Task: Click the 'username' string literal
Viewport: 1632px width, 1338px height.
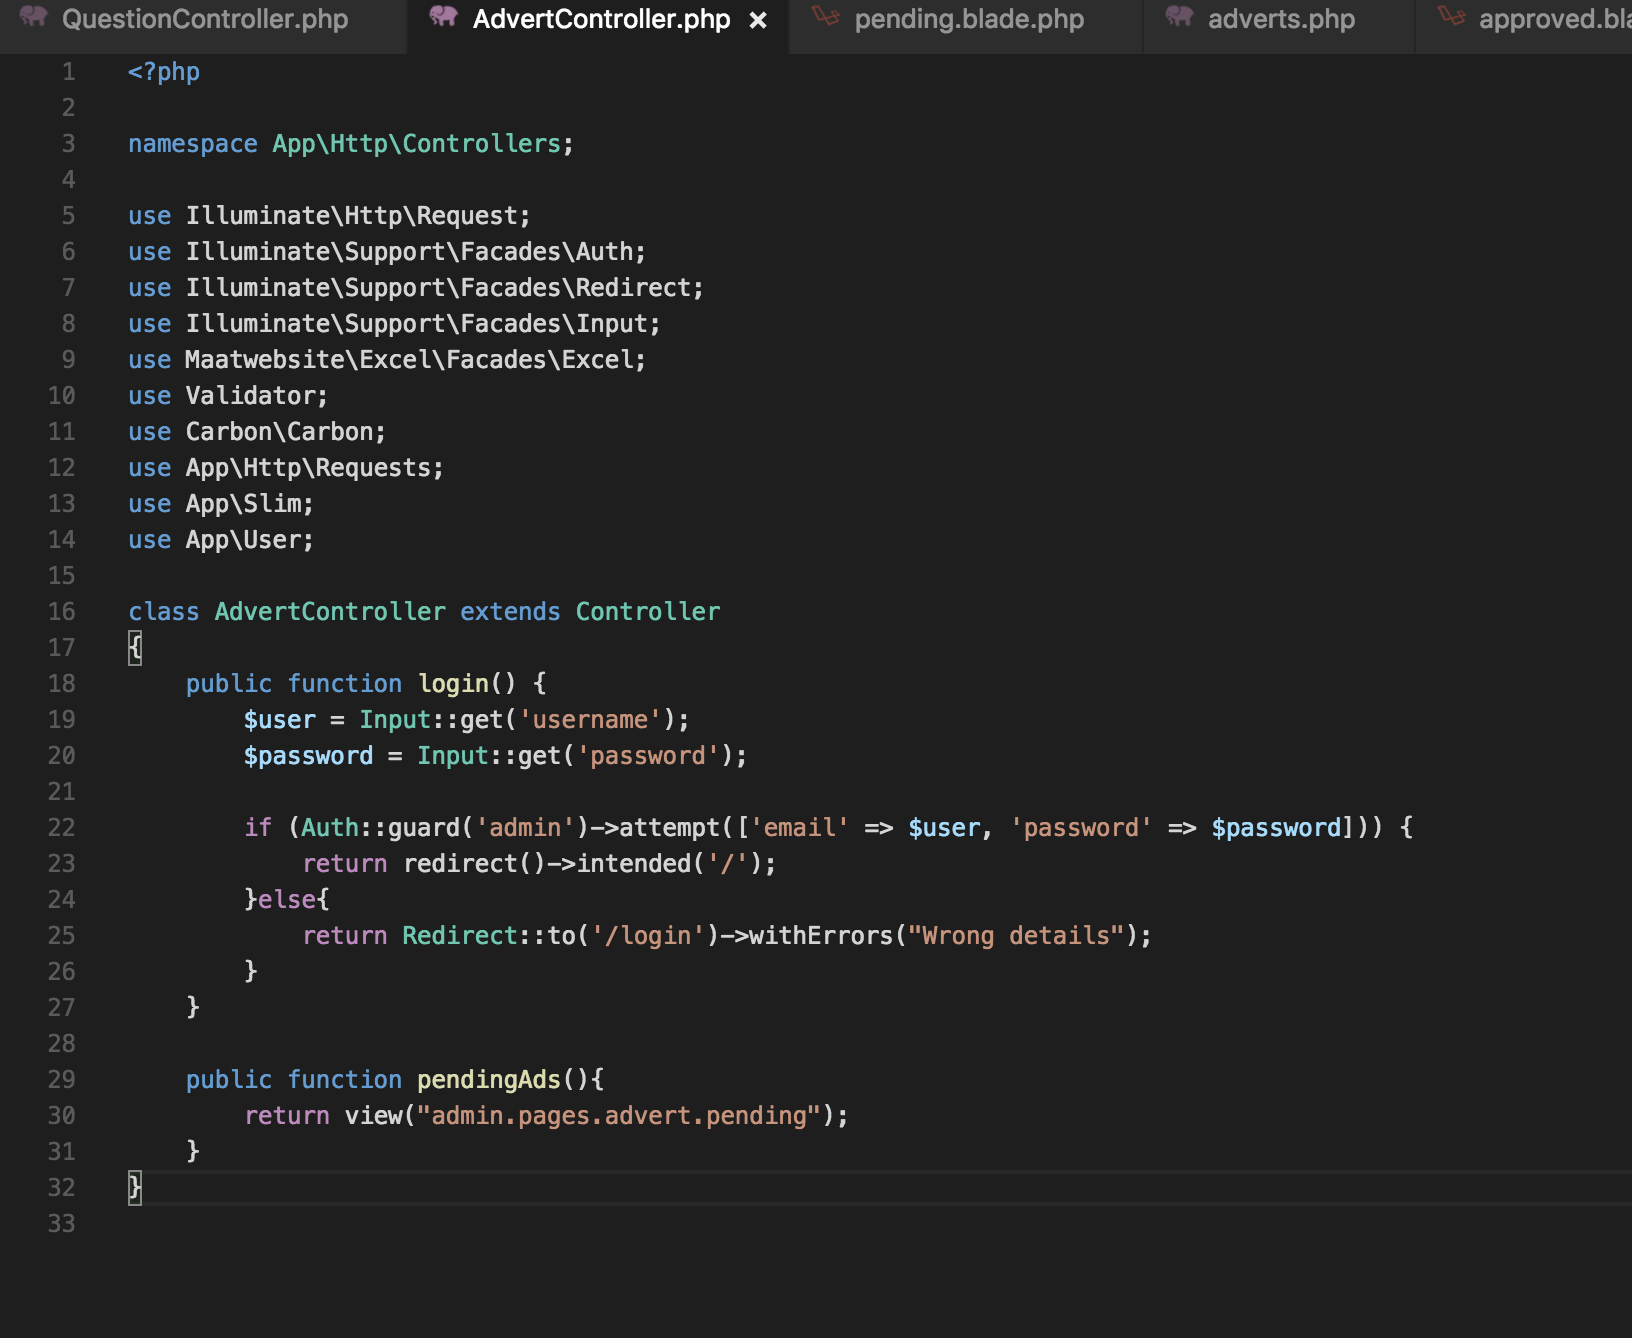Action: (x=590, y=720)
